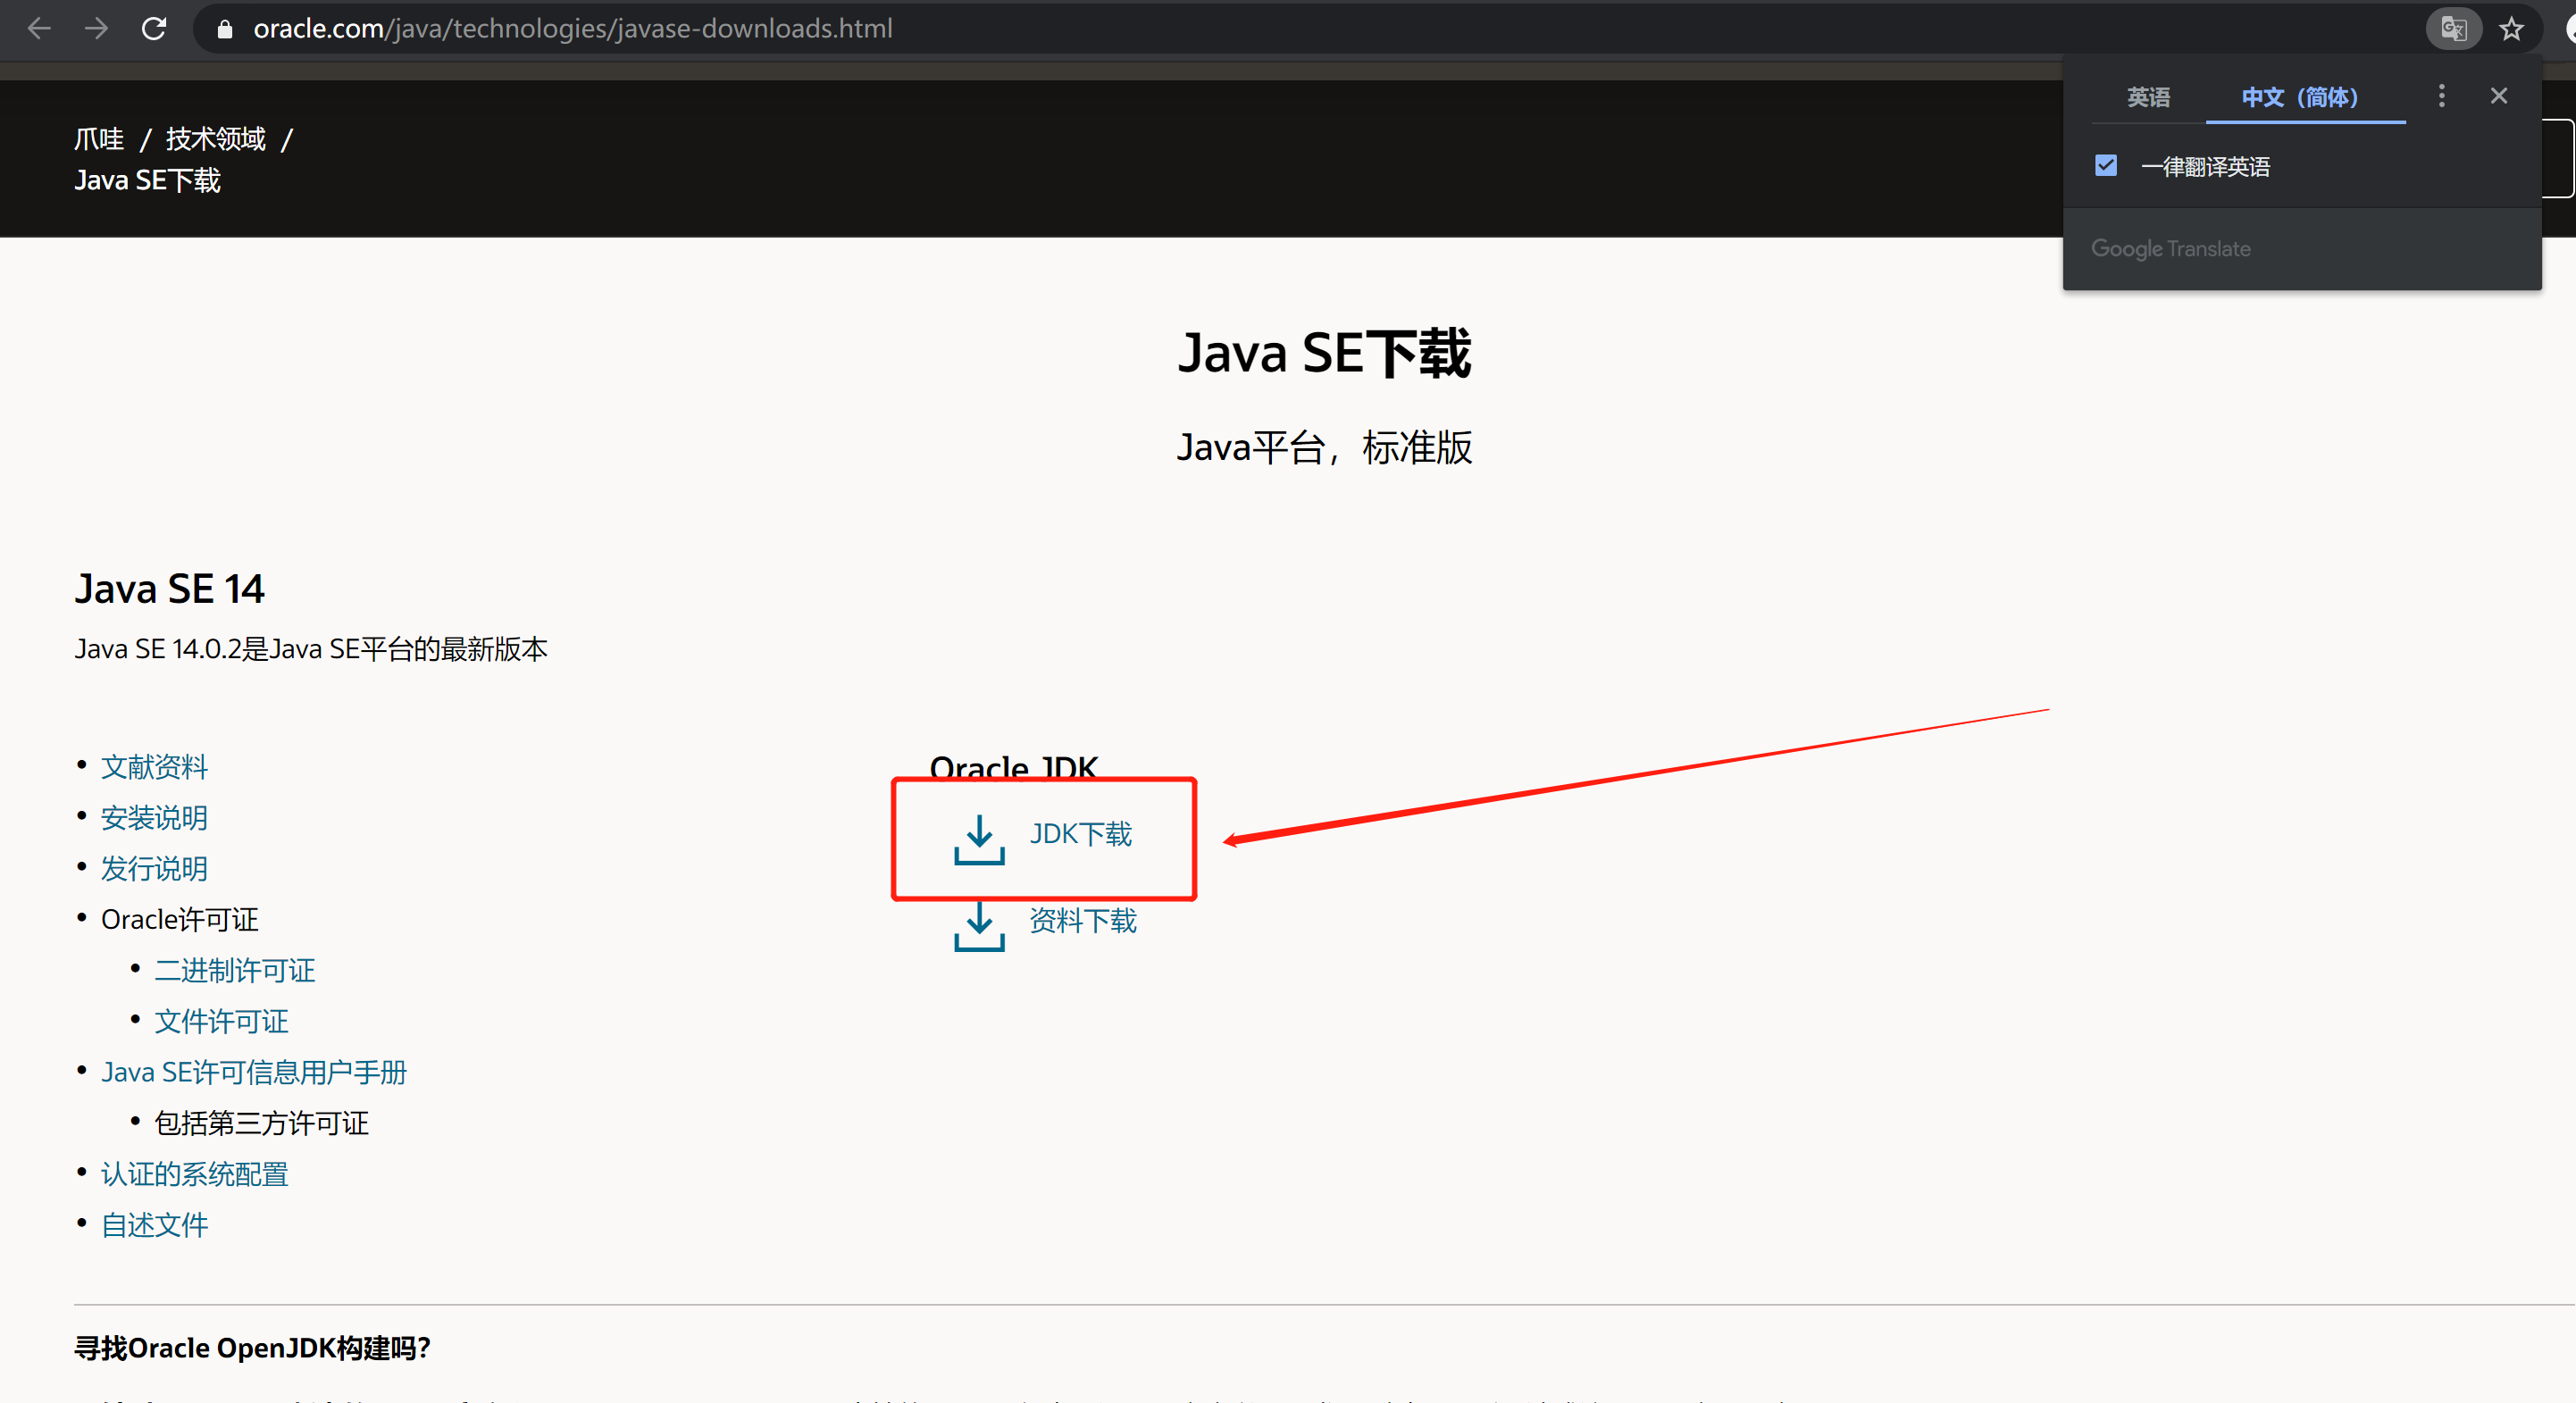Click the 资料下载 download arrow icon
Viewport: 2576px width, 1403px height.
tap(979, 926)
